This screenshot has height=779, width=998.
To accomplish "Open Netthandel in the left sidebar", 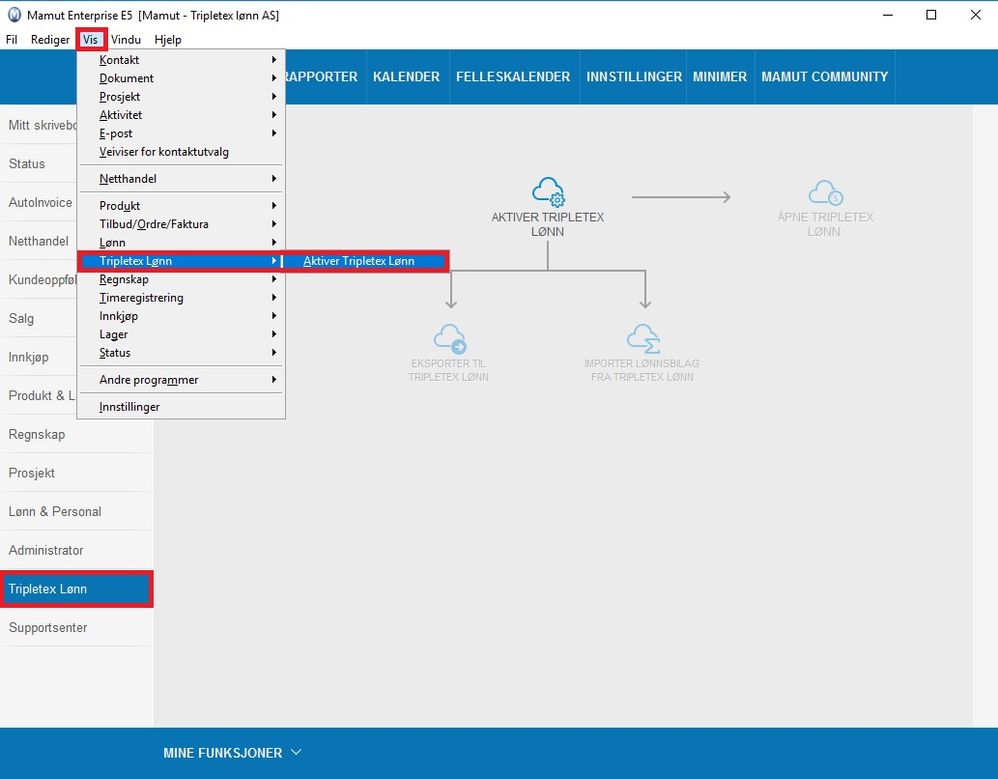I will pyautogui.click(x=39, y=241).
